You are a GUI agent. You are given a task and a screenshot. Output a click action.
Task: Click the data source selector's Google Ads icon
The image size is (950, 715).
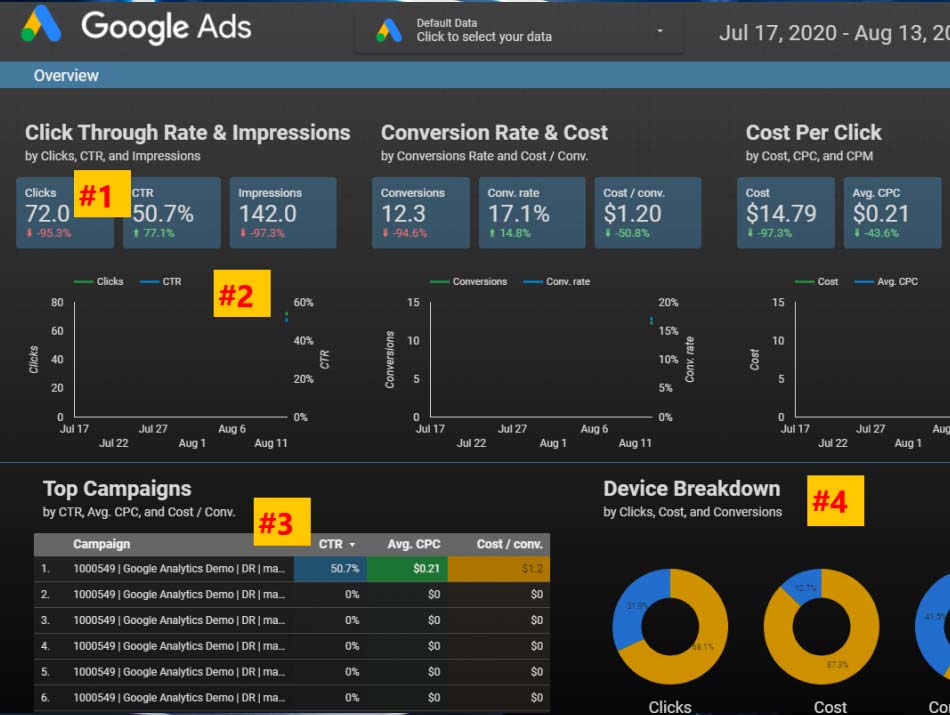[x=389, y=30]
